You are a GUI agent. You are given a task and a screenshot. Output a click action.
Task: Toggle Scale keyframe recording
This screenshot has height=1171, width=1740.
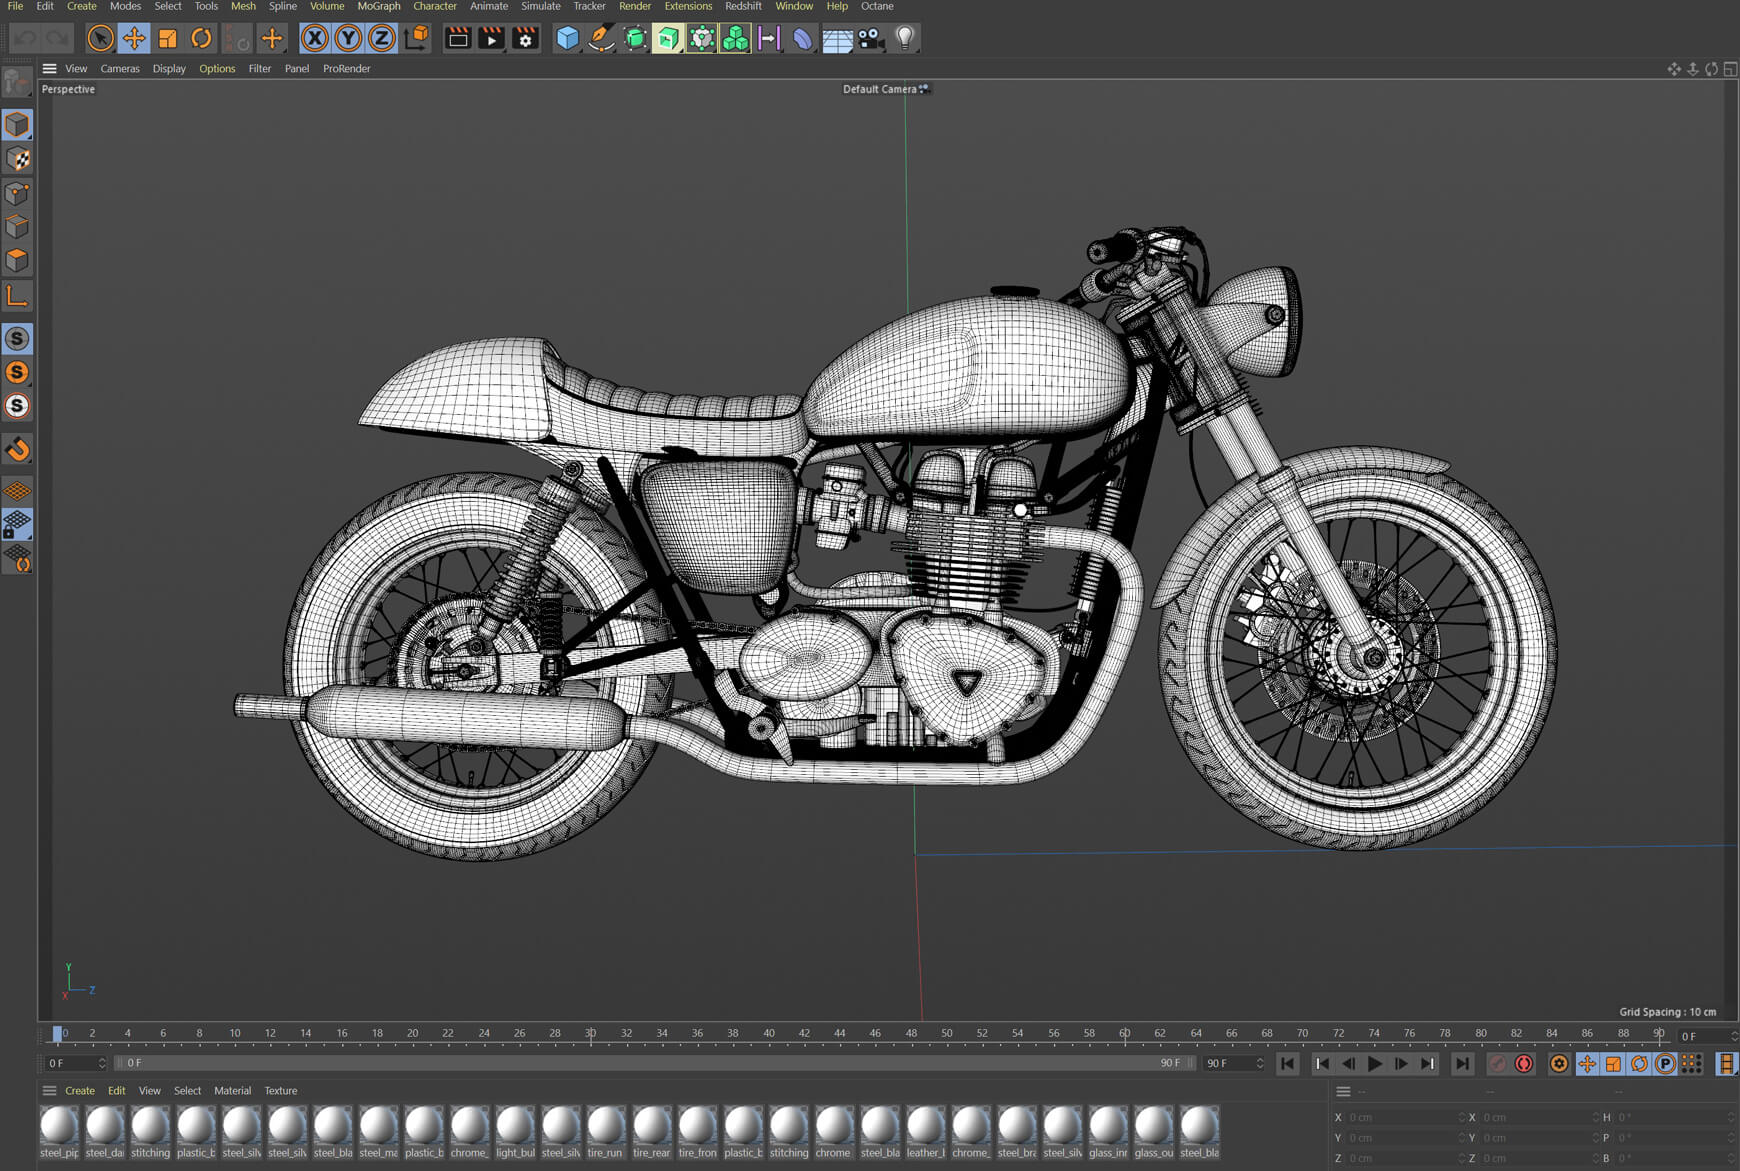click(x=1613, y=1063)
